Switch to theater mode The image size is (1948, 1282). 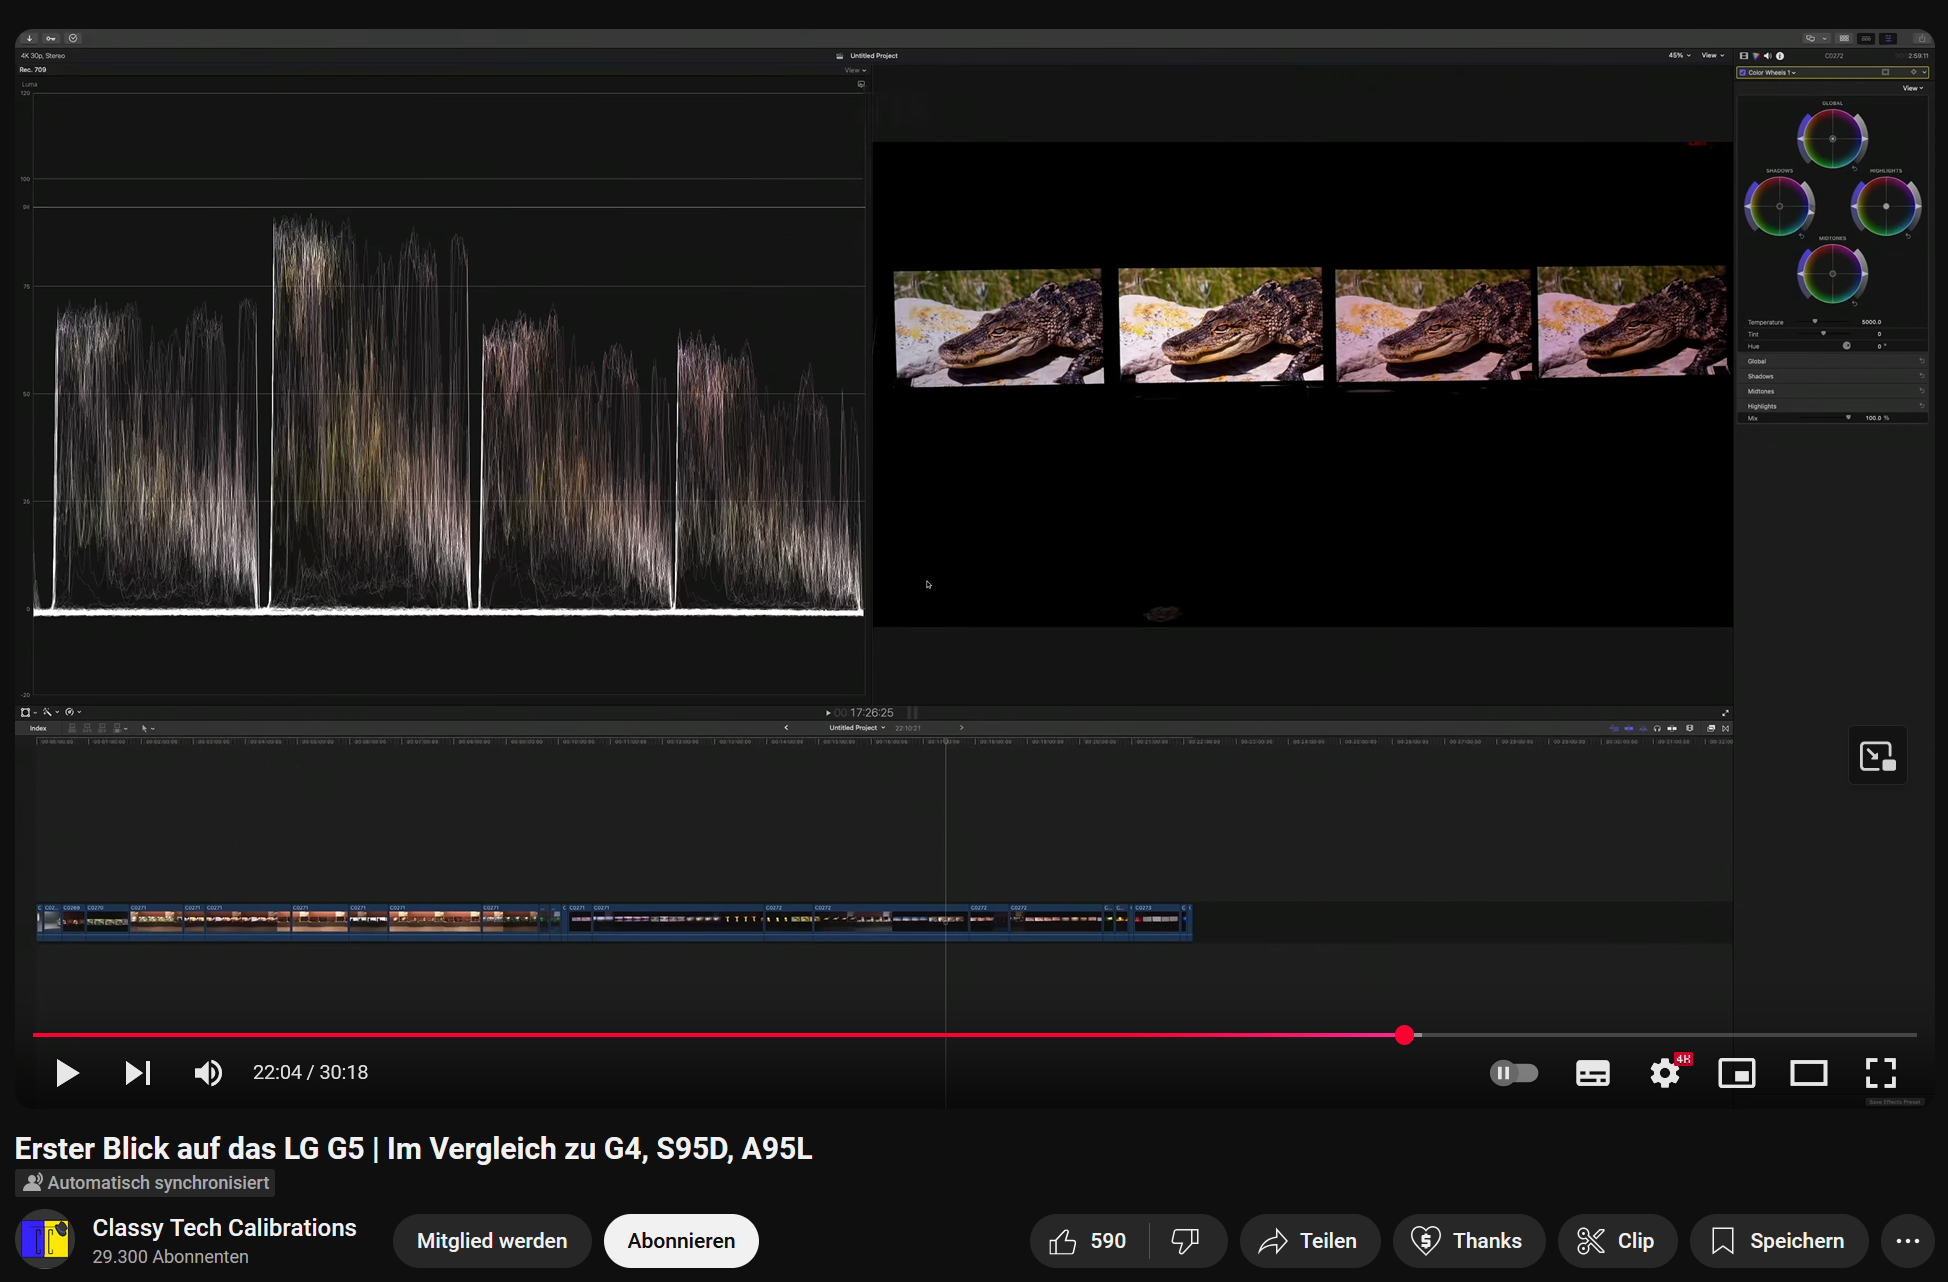(1808, 1073)
